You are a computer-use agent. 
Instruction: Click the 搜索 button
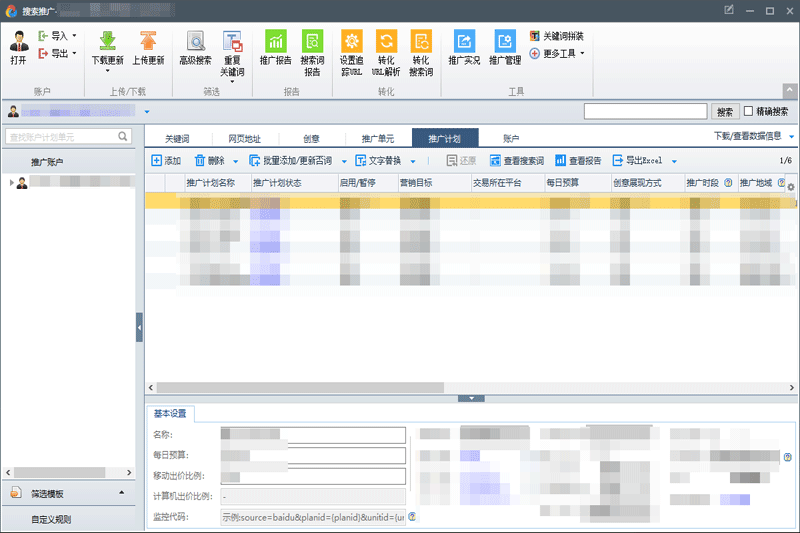tap(725, 112)
